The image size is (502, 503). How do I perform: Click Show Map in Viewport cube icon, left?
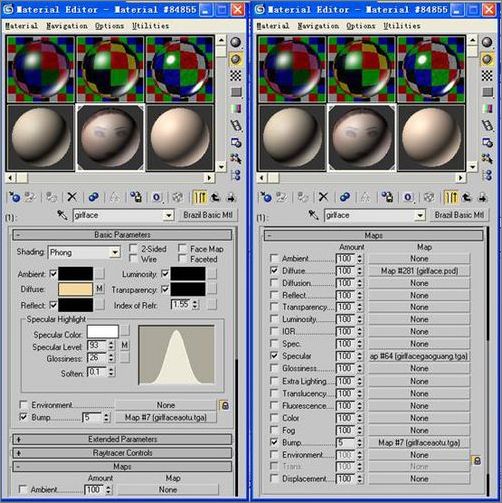pos(177,197)
